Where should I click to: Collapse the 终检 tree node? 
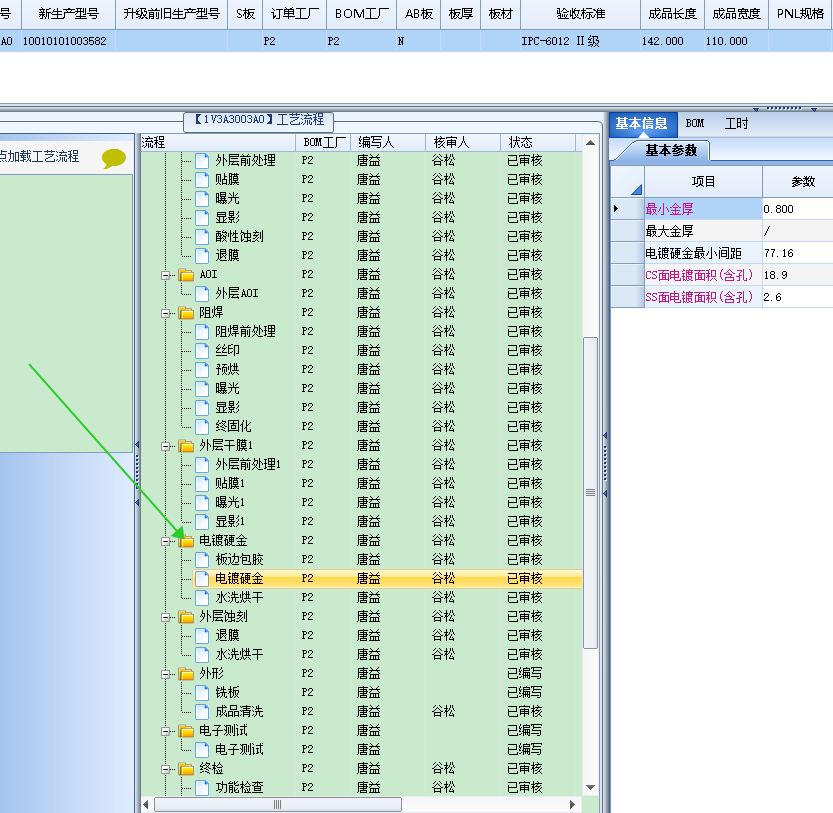[x=166, y=769]
